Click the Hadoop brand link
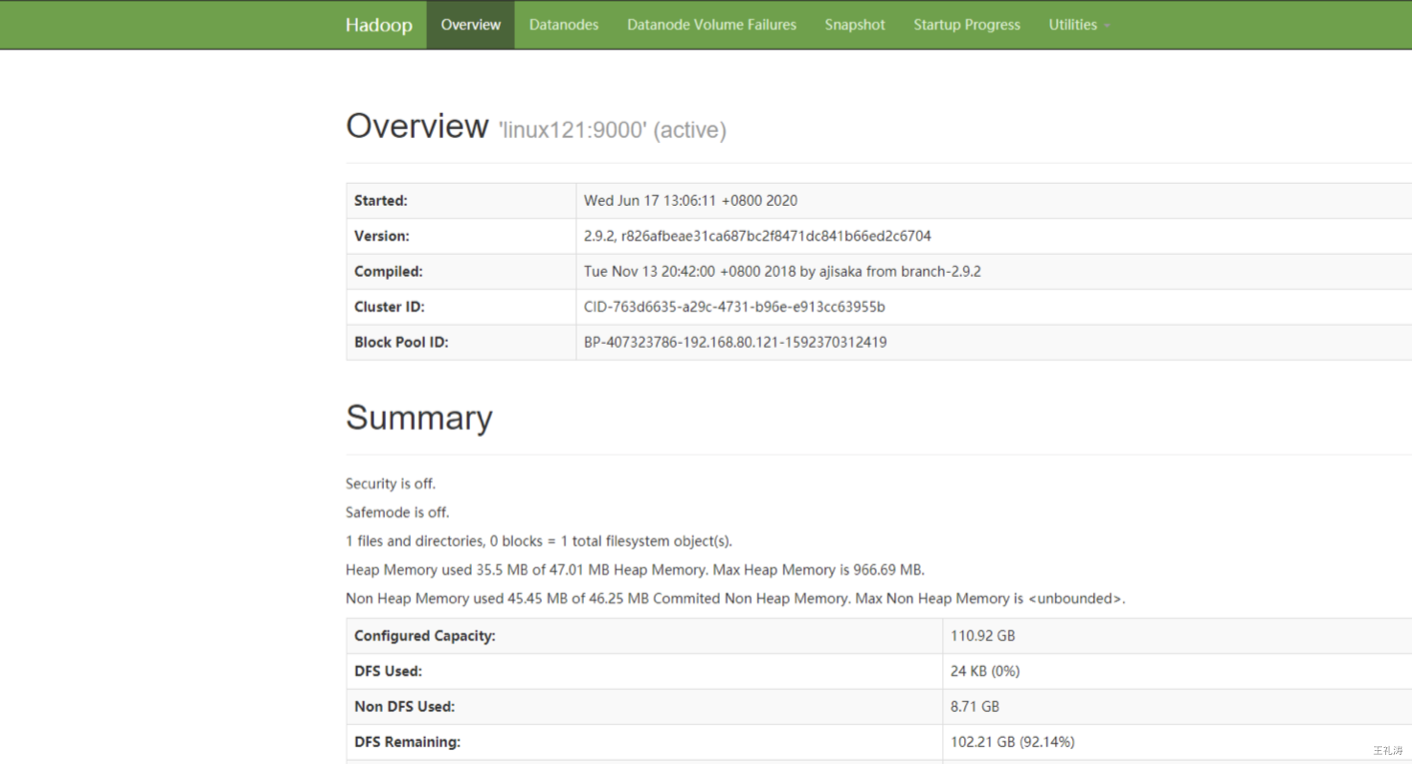The width and height of the screenshot is (1412, 764). 379,25
